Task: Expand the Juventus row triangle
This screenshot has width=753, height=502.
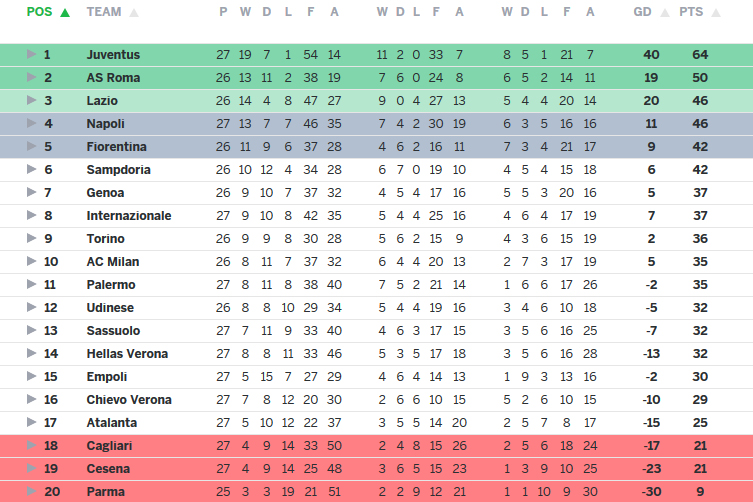Action: (31, 54)
